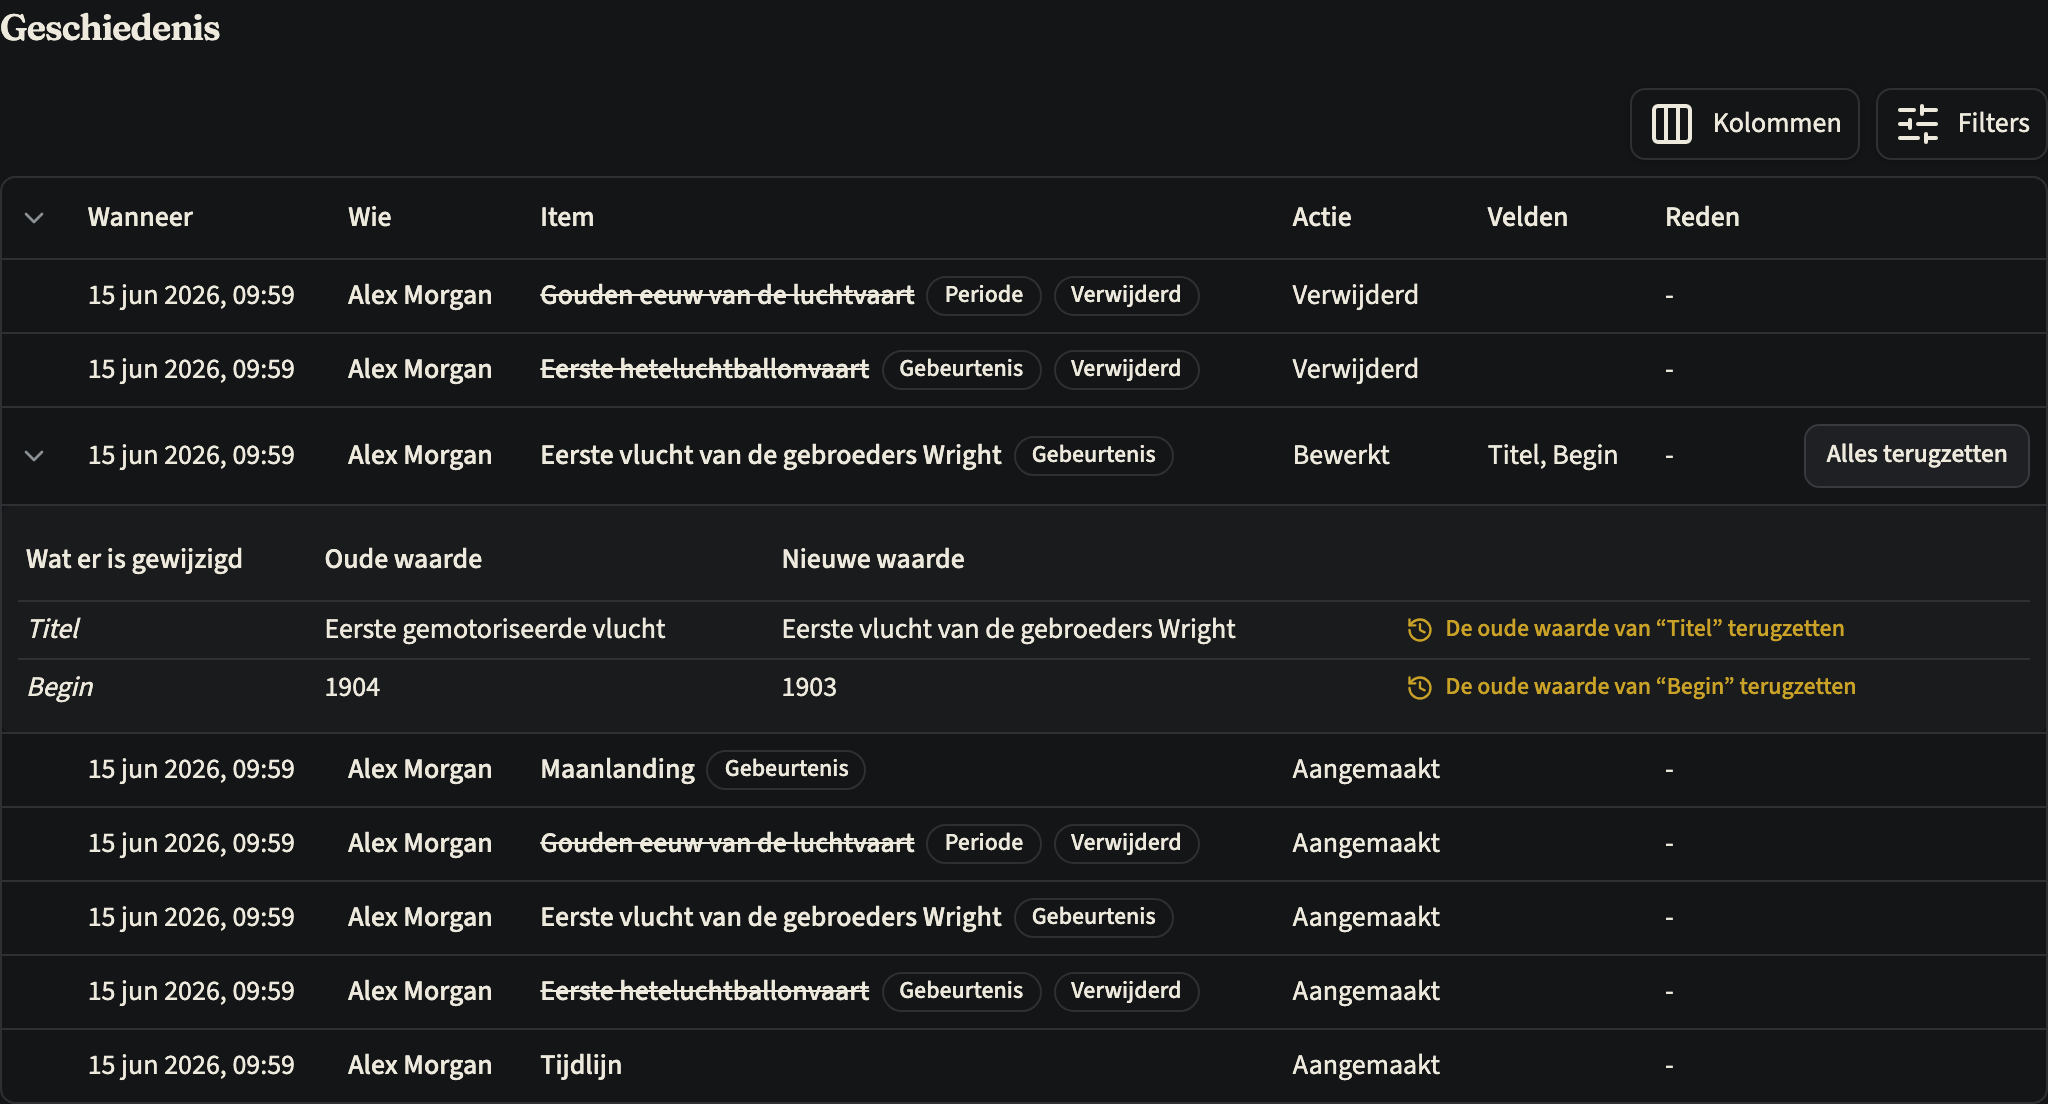Collapse the Bewerkt row chevron

click(34, 456)
